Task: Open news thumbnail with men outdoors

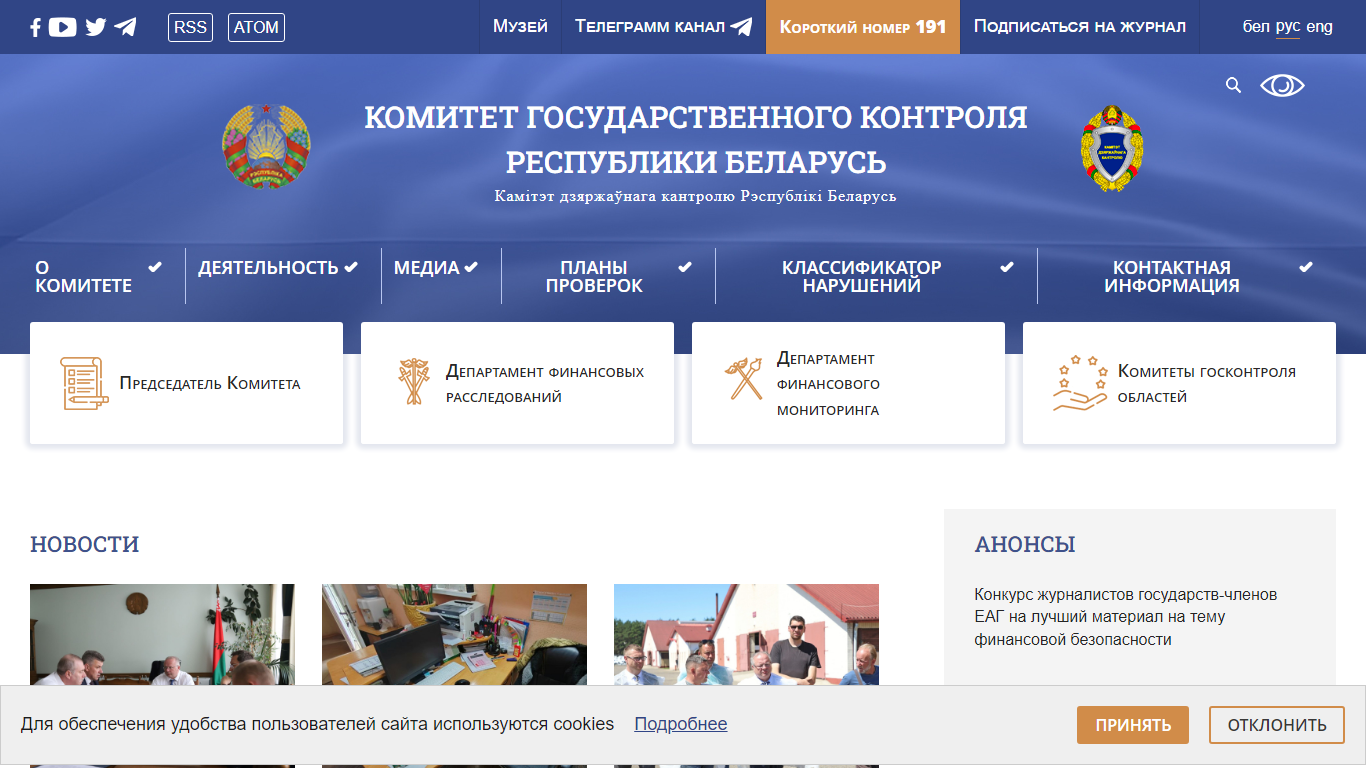Action: (746, 634)
